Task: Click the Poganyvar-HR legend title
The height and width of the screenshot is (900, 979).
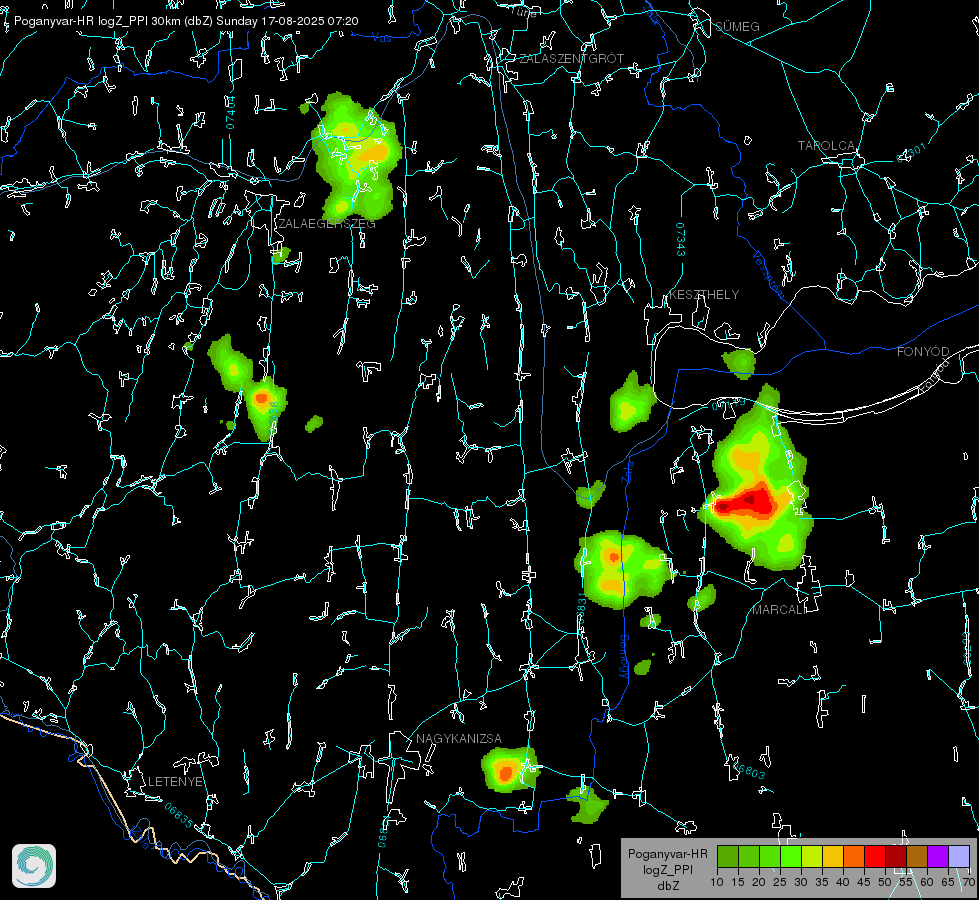Action: coord(667,854)
